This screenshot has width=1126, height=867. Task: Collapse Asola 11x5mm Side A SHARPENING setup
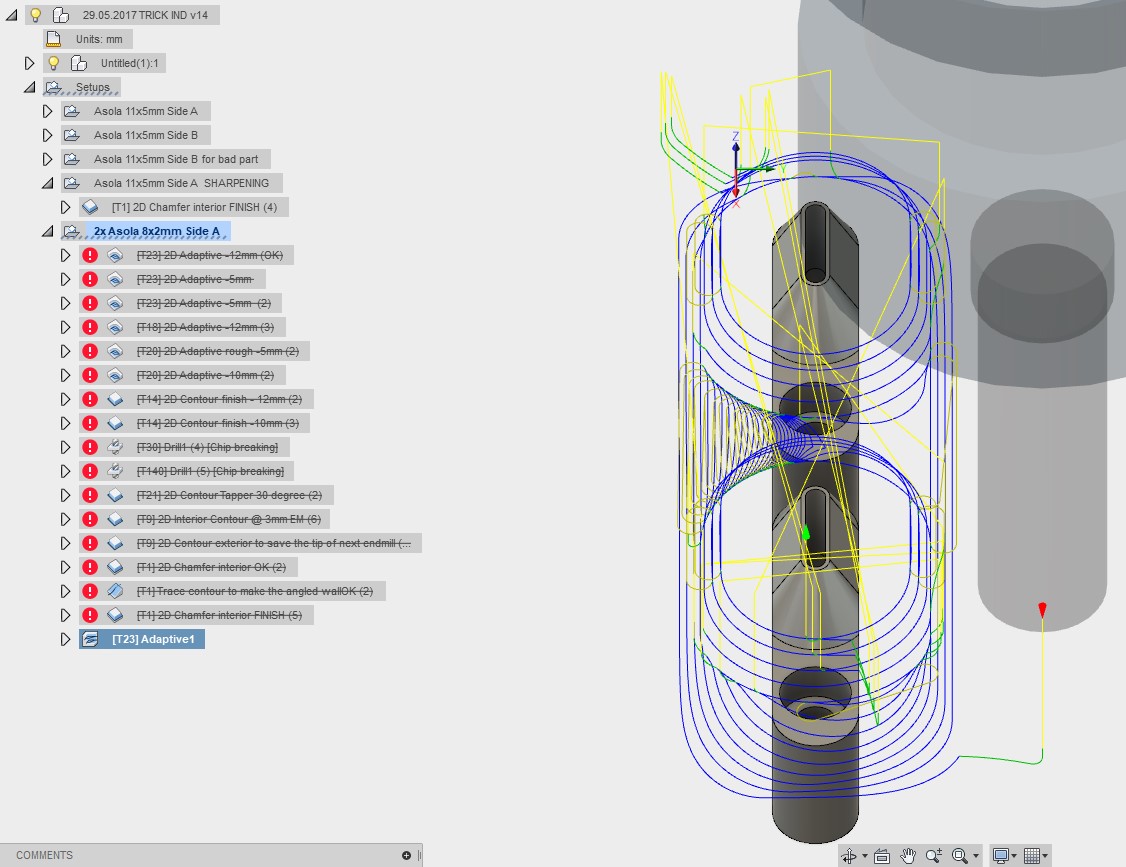click(47, 183)
